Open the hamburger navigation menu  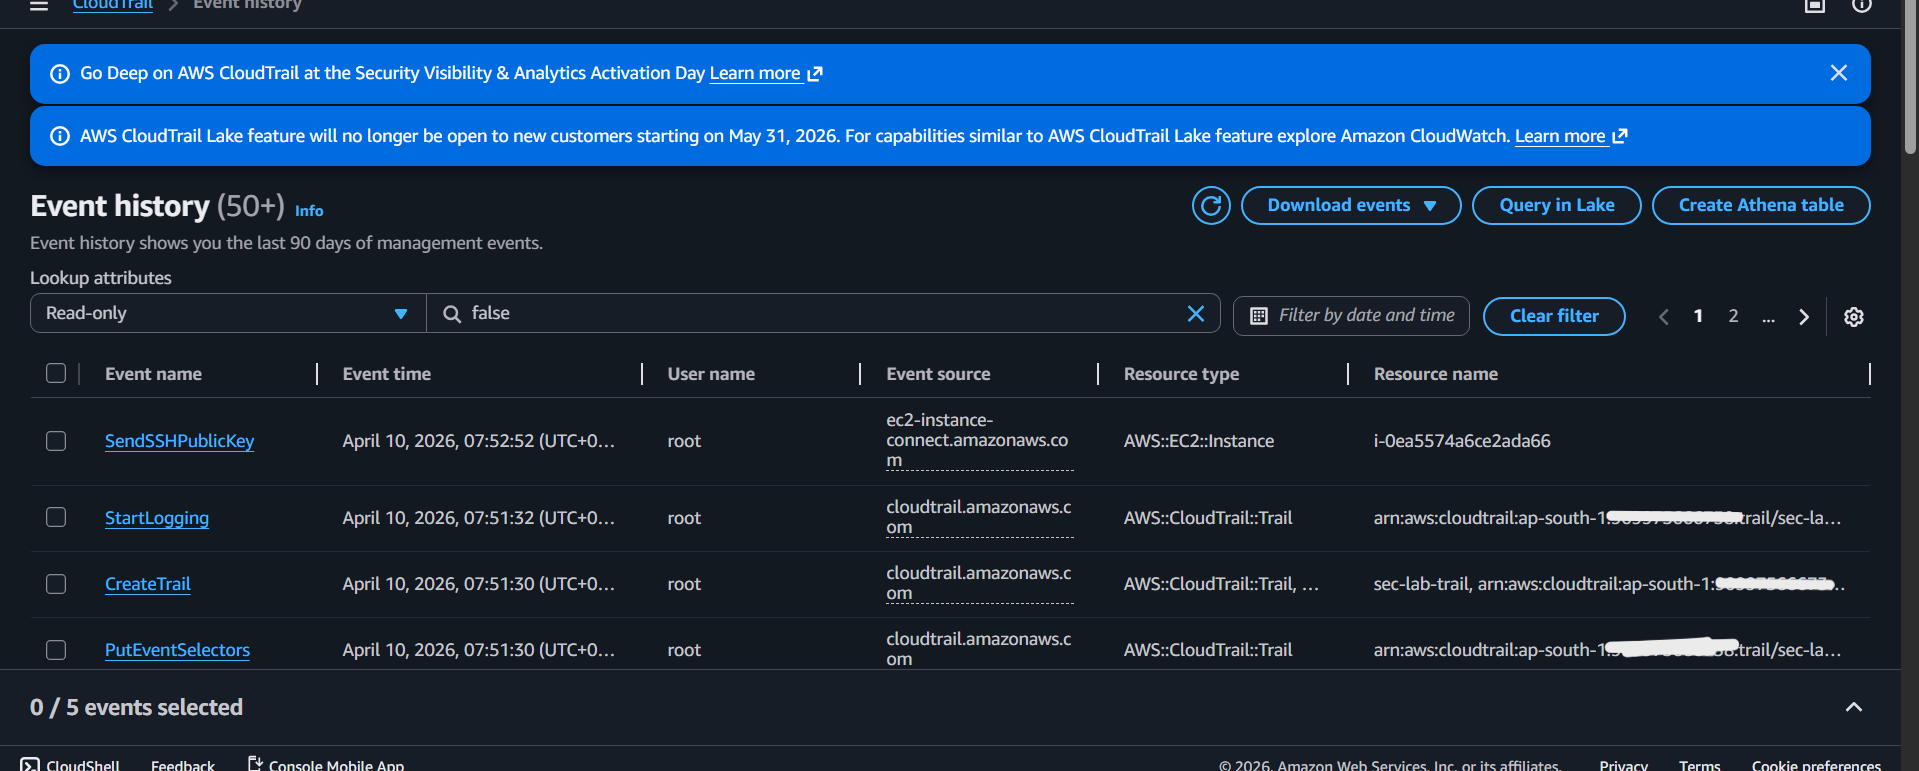tap(39, 5)
